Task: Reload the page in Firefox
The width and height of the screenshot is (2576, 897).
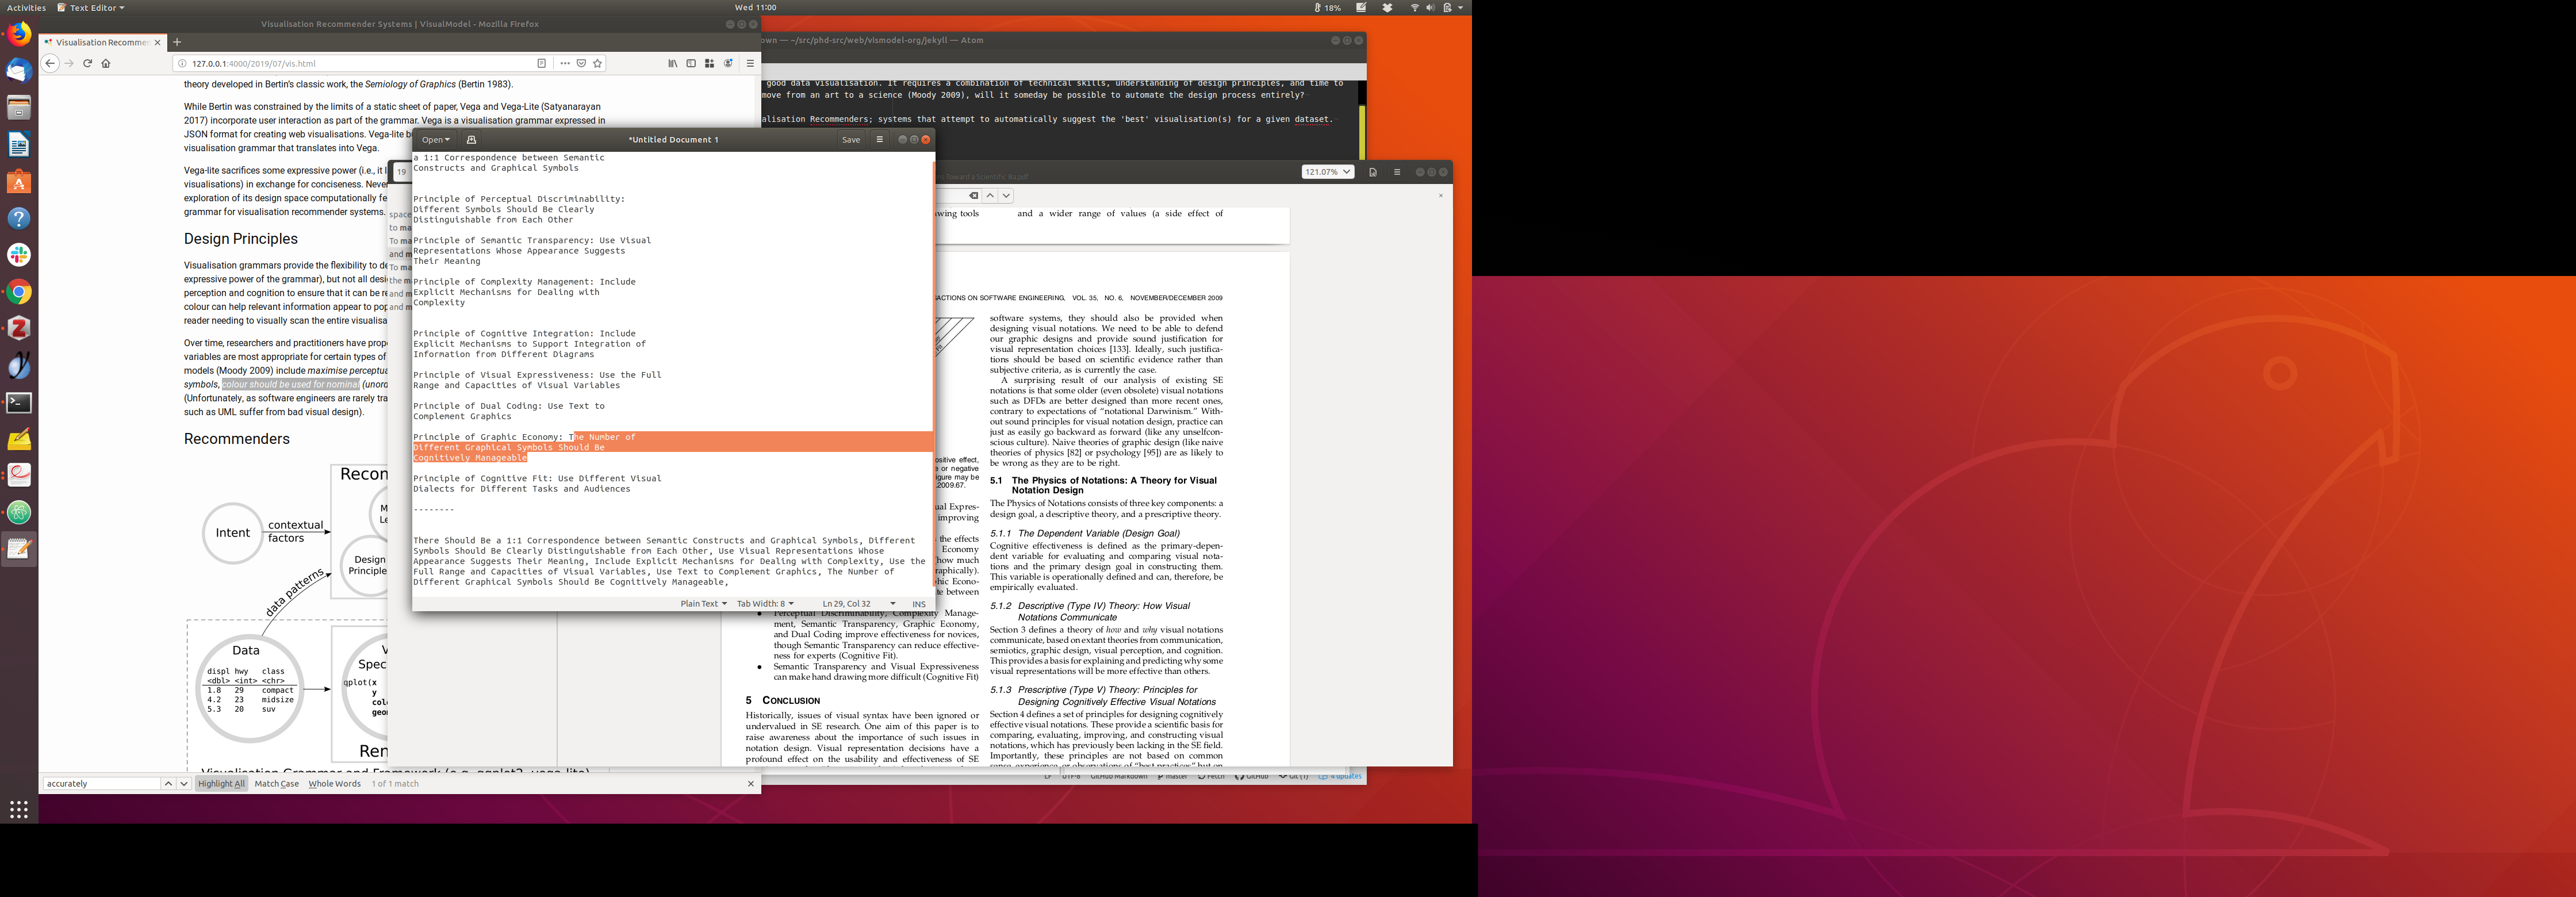Action: pos(87,63)
